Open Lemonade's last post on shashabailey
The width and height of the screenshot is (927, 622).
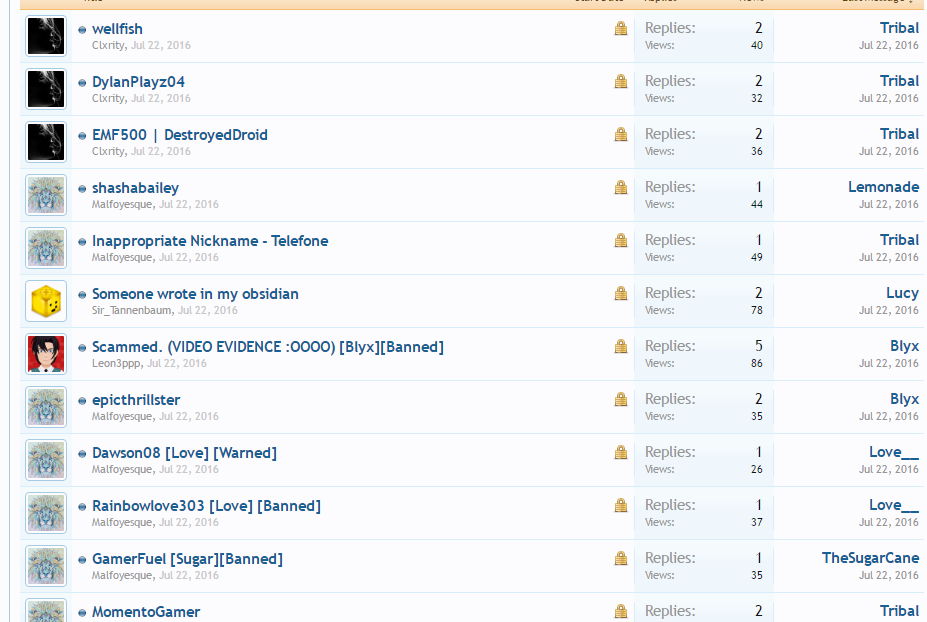[883, 187]
